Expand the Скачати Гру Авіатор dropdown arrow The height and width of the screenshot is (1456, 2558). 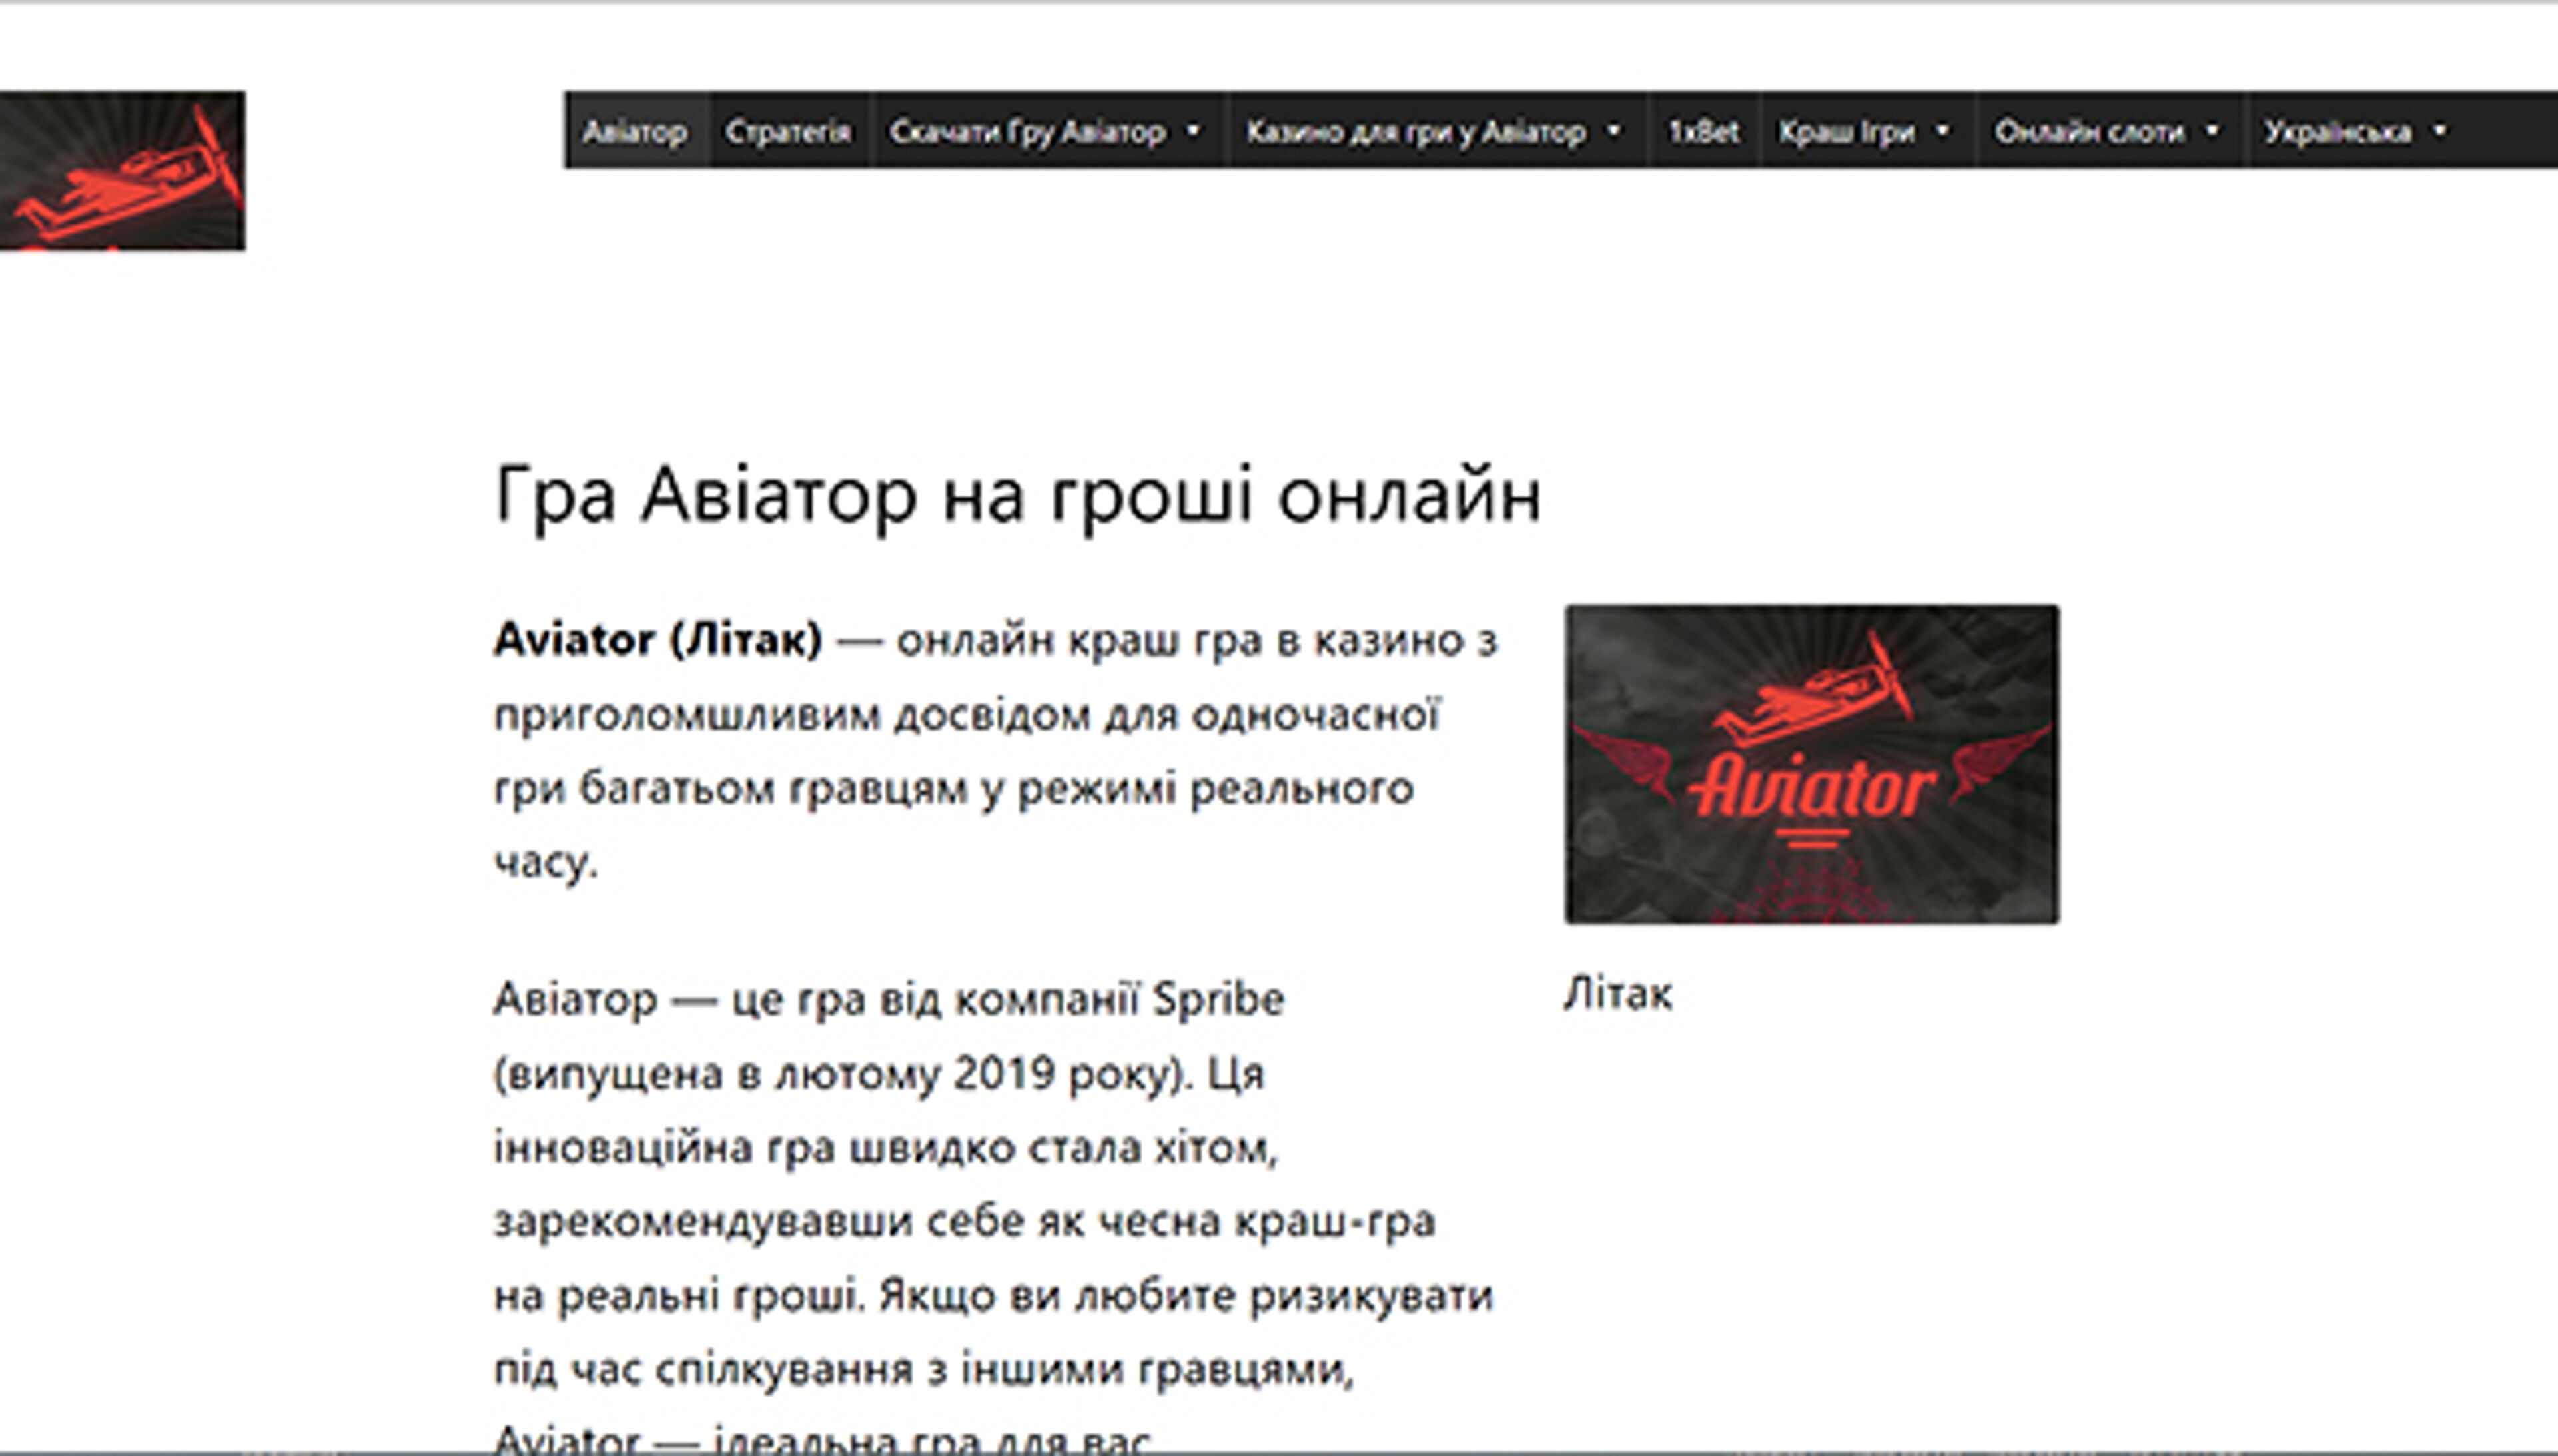pyautogui.click(x=1195, y=131)
